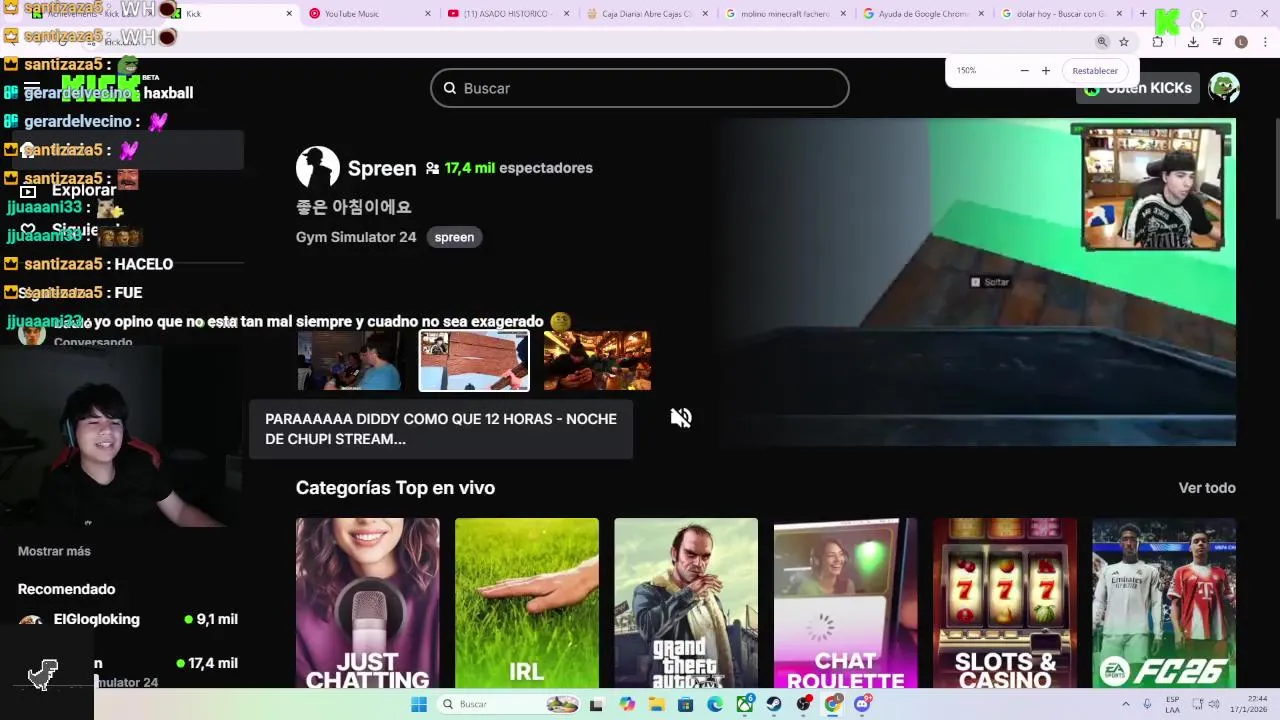Viewport: 1280px width, 720px height.
Task: Select the third featured stream thumbnail
Action: [597, 360]
